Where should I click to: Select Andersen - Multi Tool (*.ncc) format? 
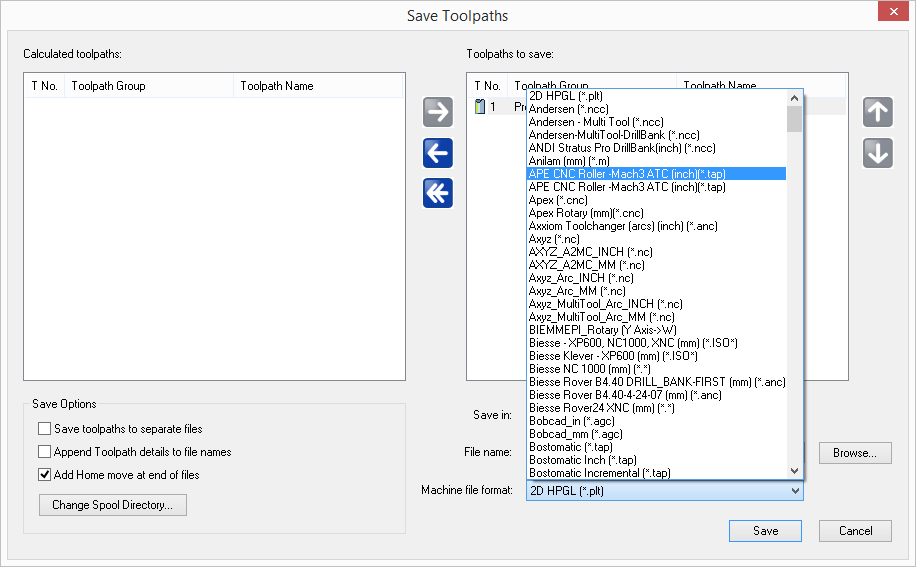(596, 122)
